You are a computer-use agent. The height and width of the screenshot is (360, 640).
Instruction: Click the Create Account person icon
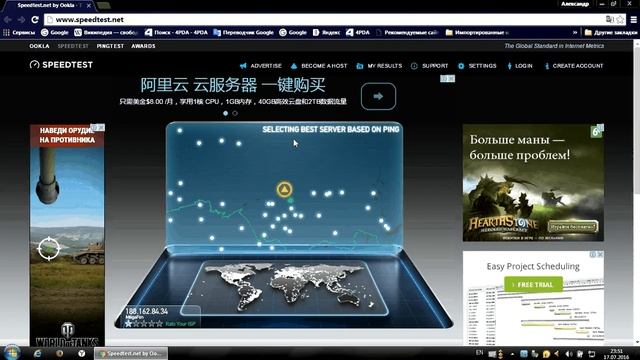(x=547, y=66)
